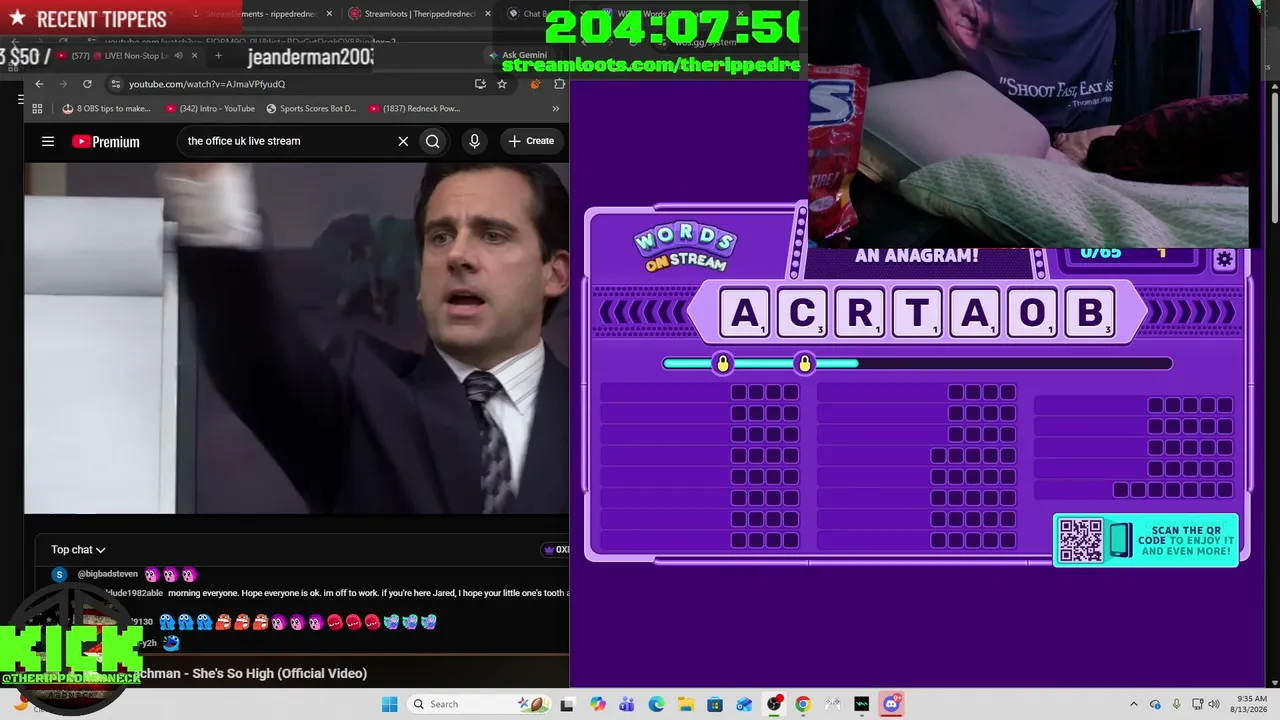Reload the YouTube page in Chrome
Viewport: 1280px width, 720px height.
87,84
